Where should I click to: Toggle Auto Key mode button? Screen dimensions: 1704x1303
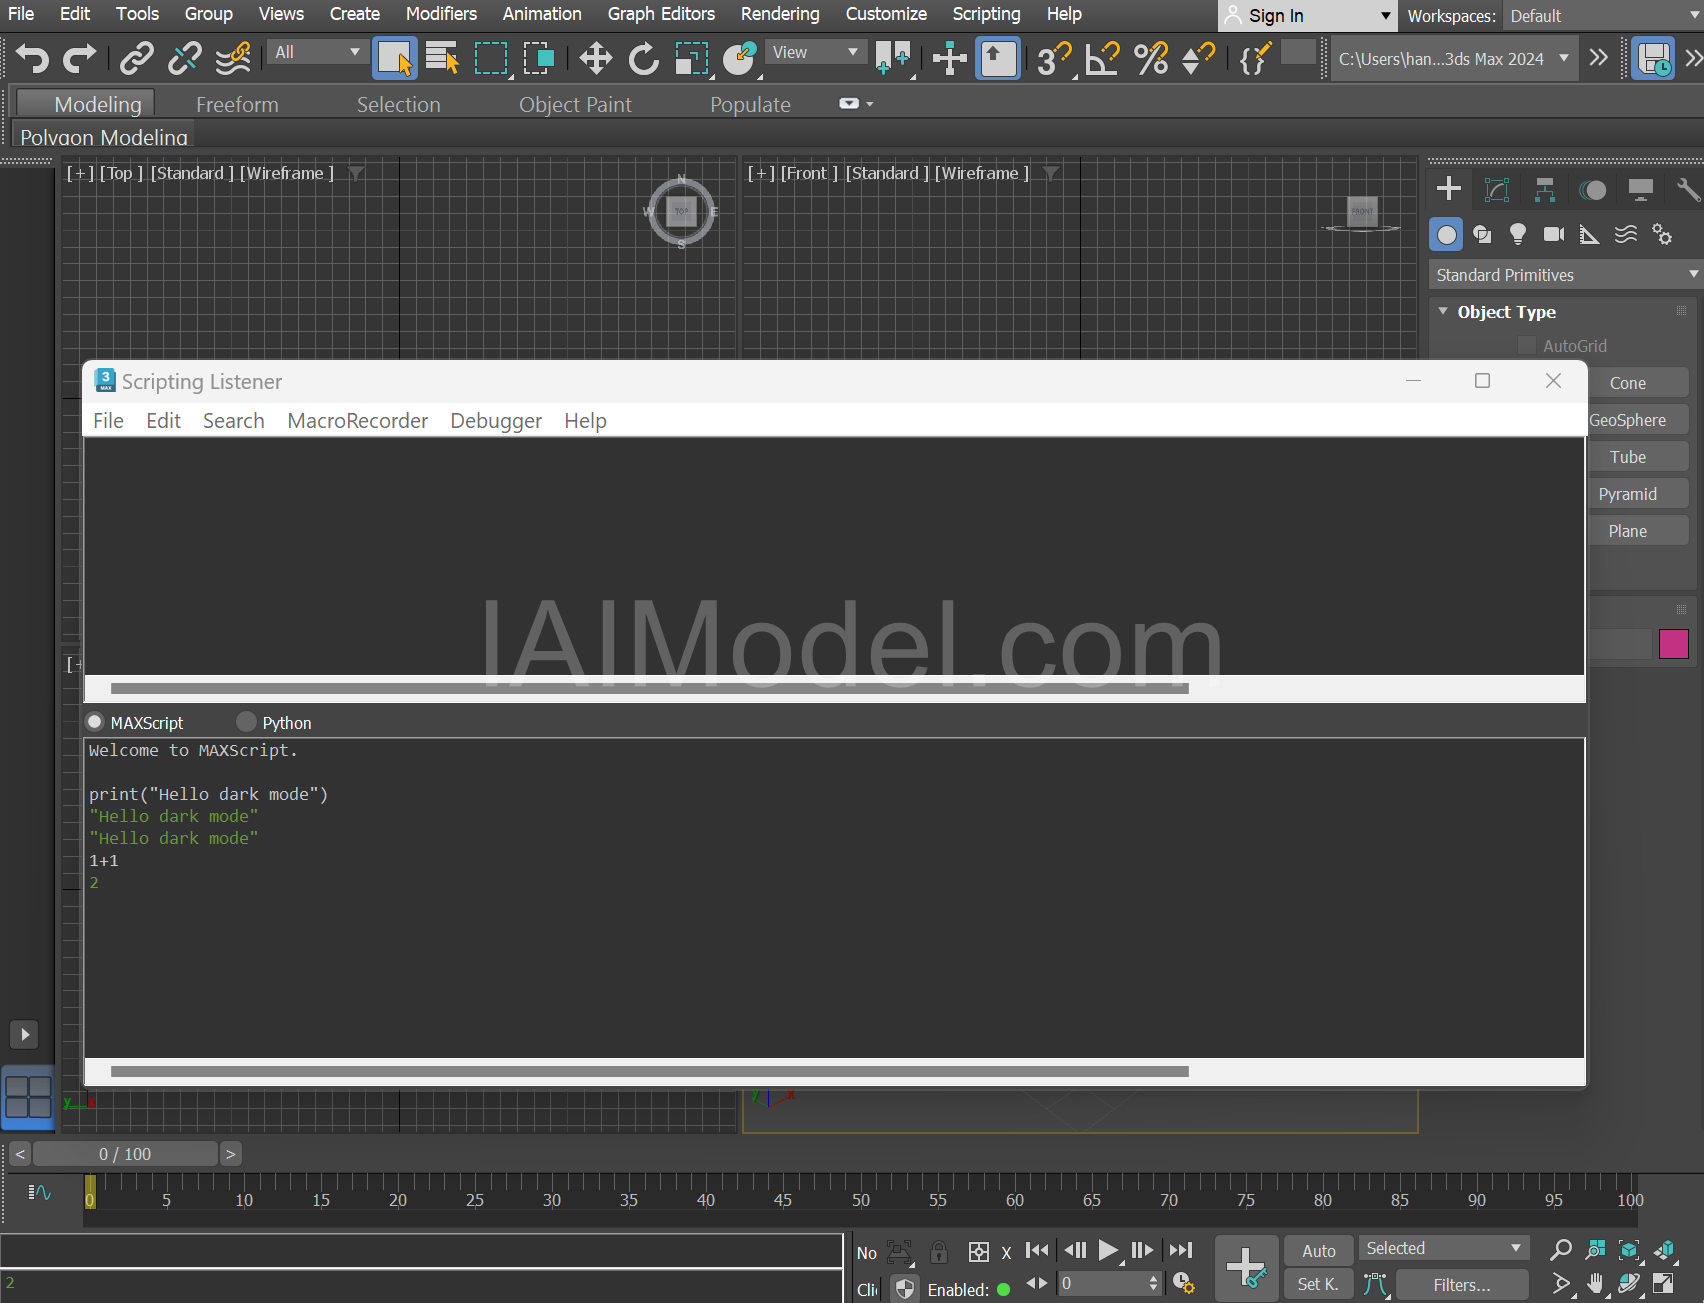tap(1318, 1250)
